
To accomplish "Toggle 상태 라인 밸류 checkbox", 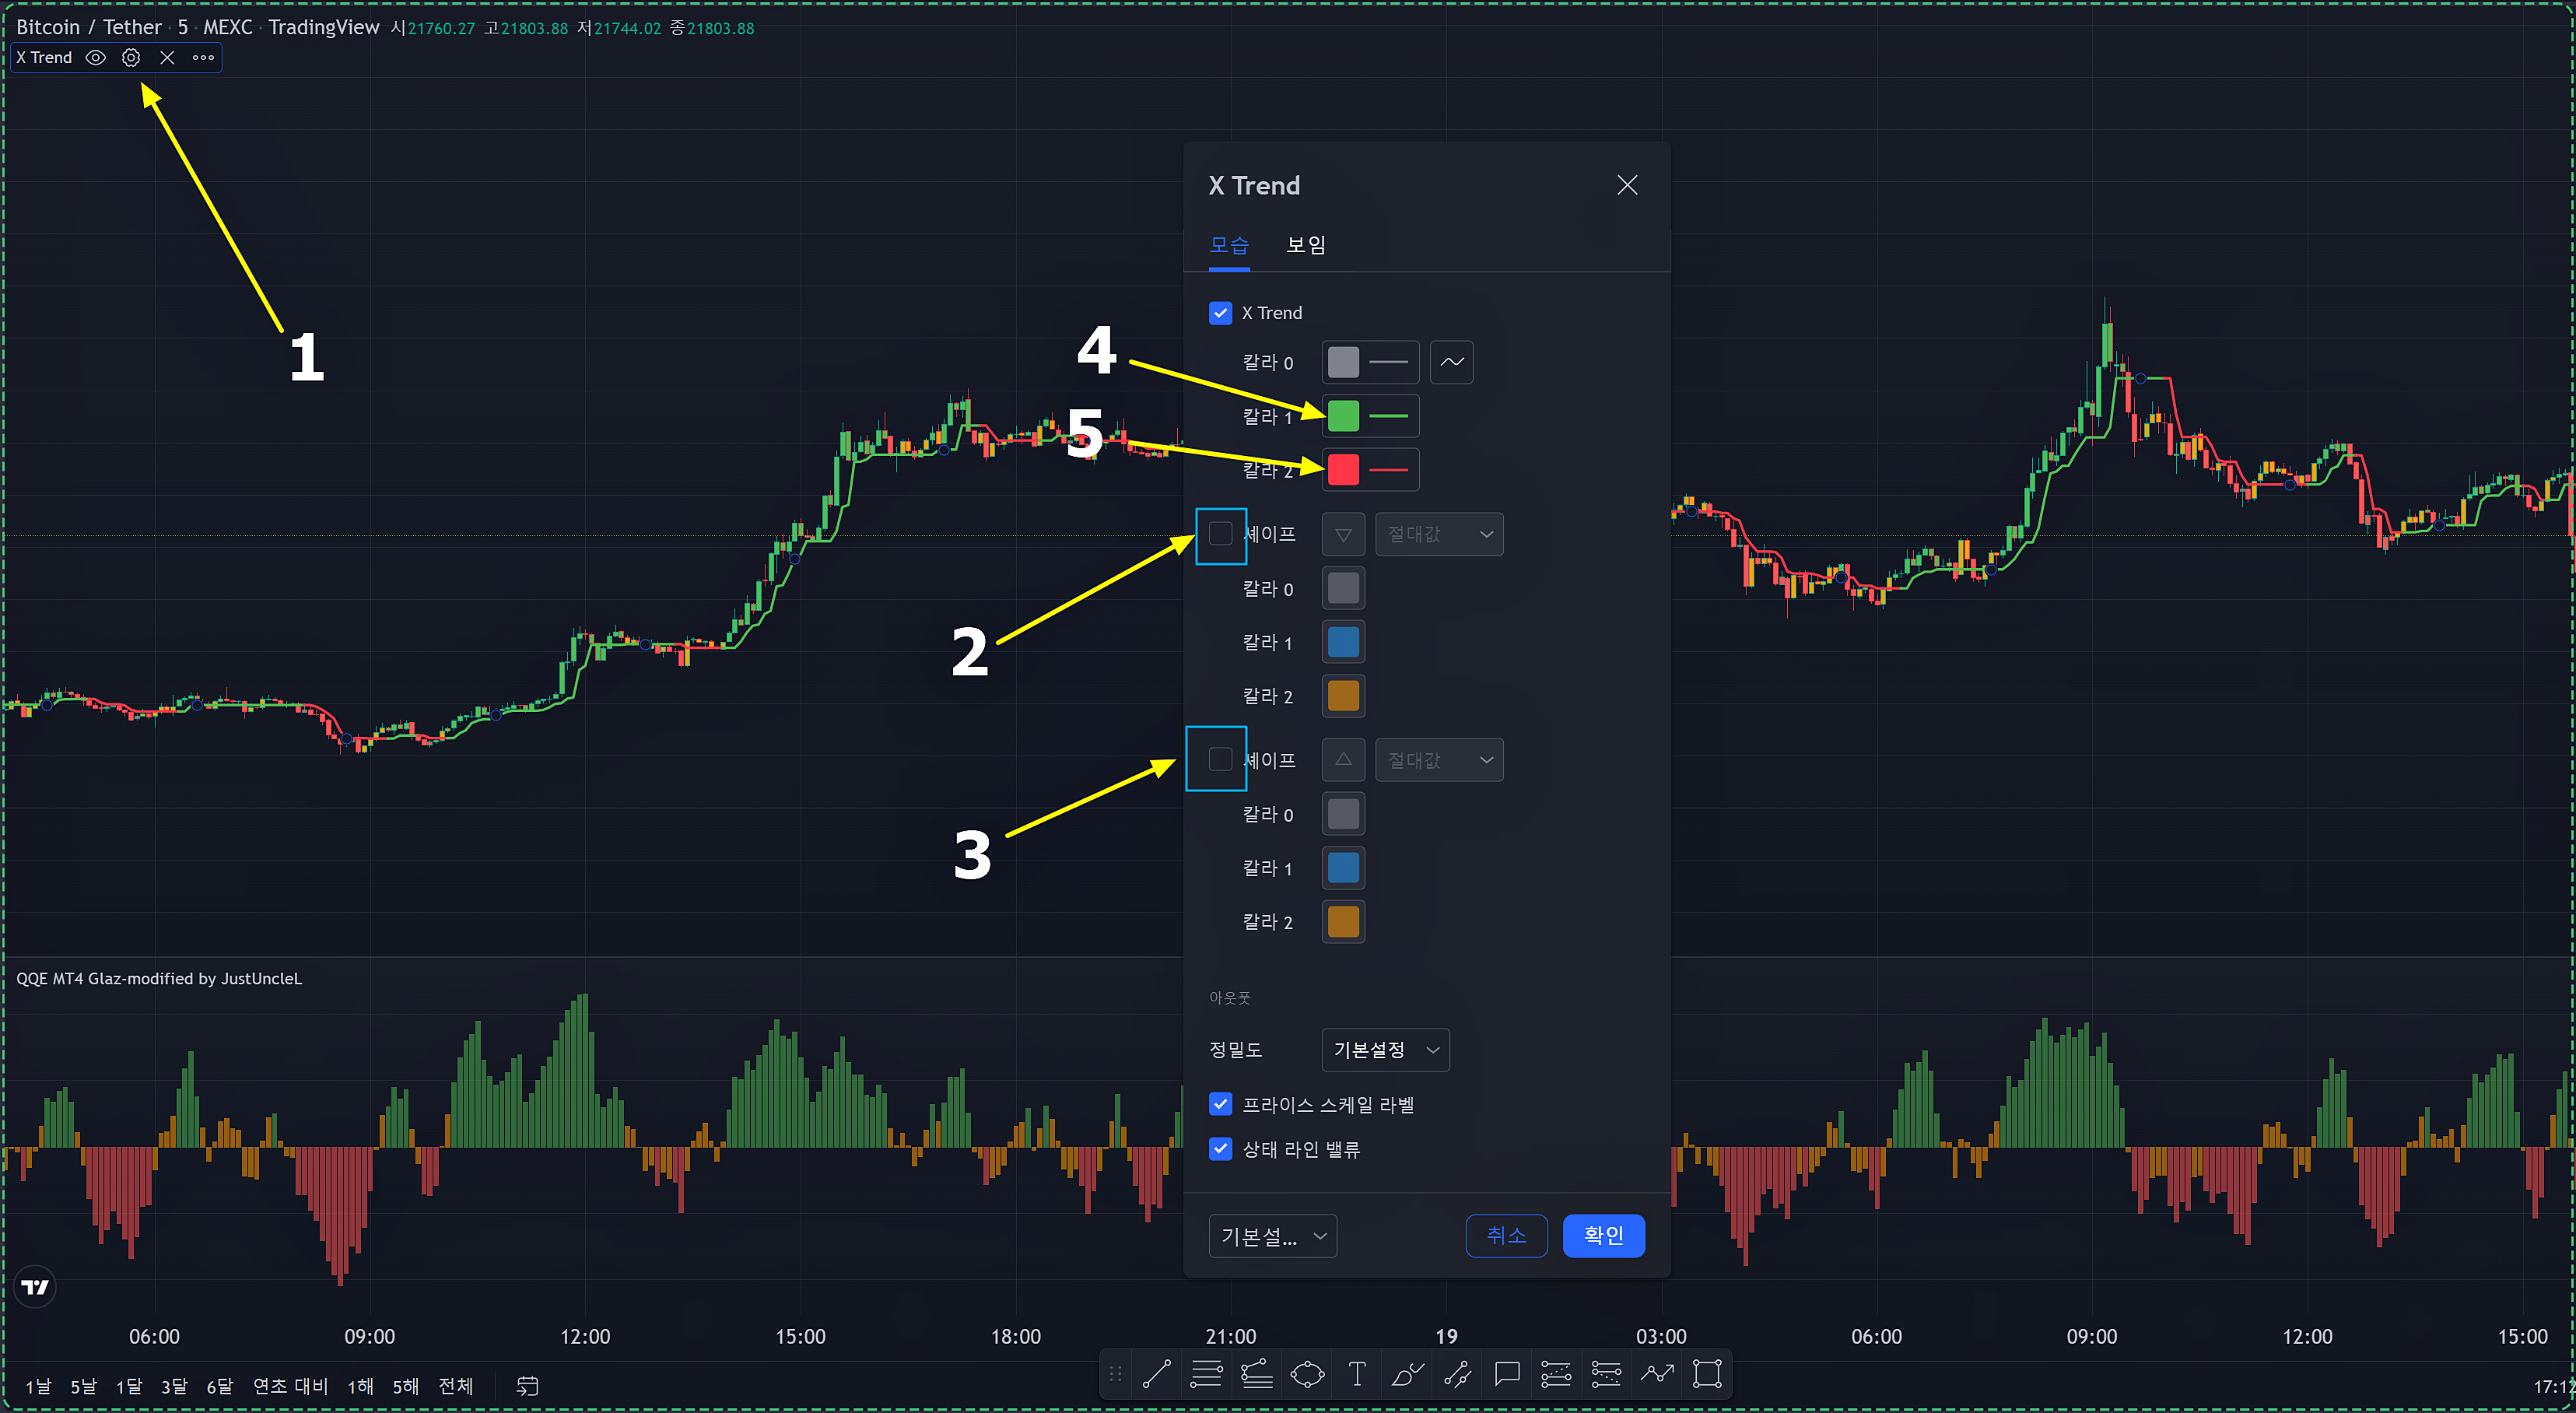I will click(x=1220, y=1149).
